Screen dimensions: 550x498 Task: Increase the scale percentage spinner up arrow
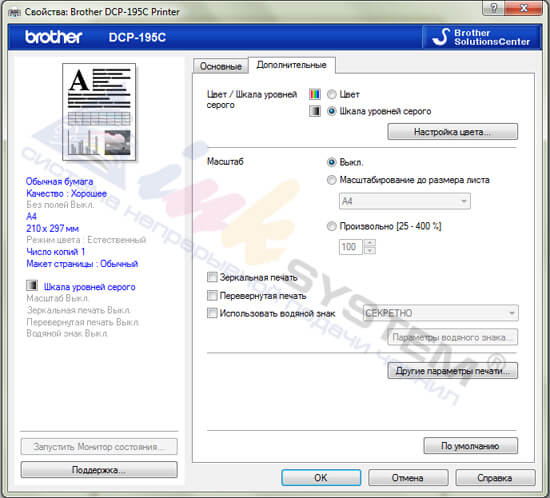[370, 243]
